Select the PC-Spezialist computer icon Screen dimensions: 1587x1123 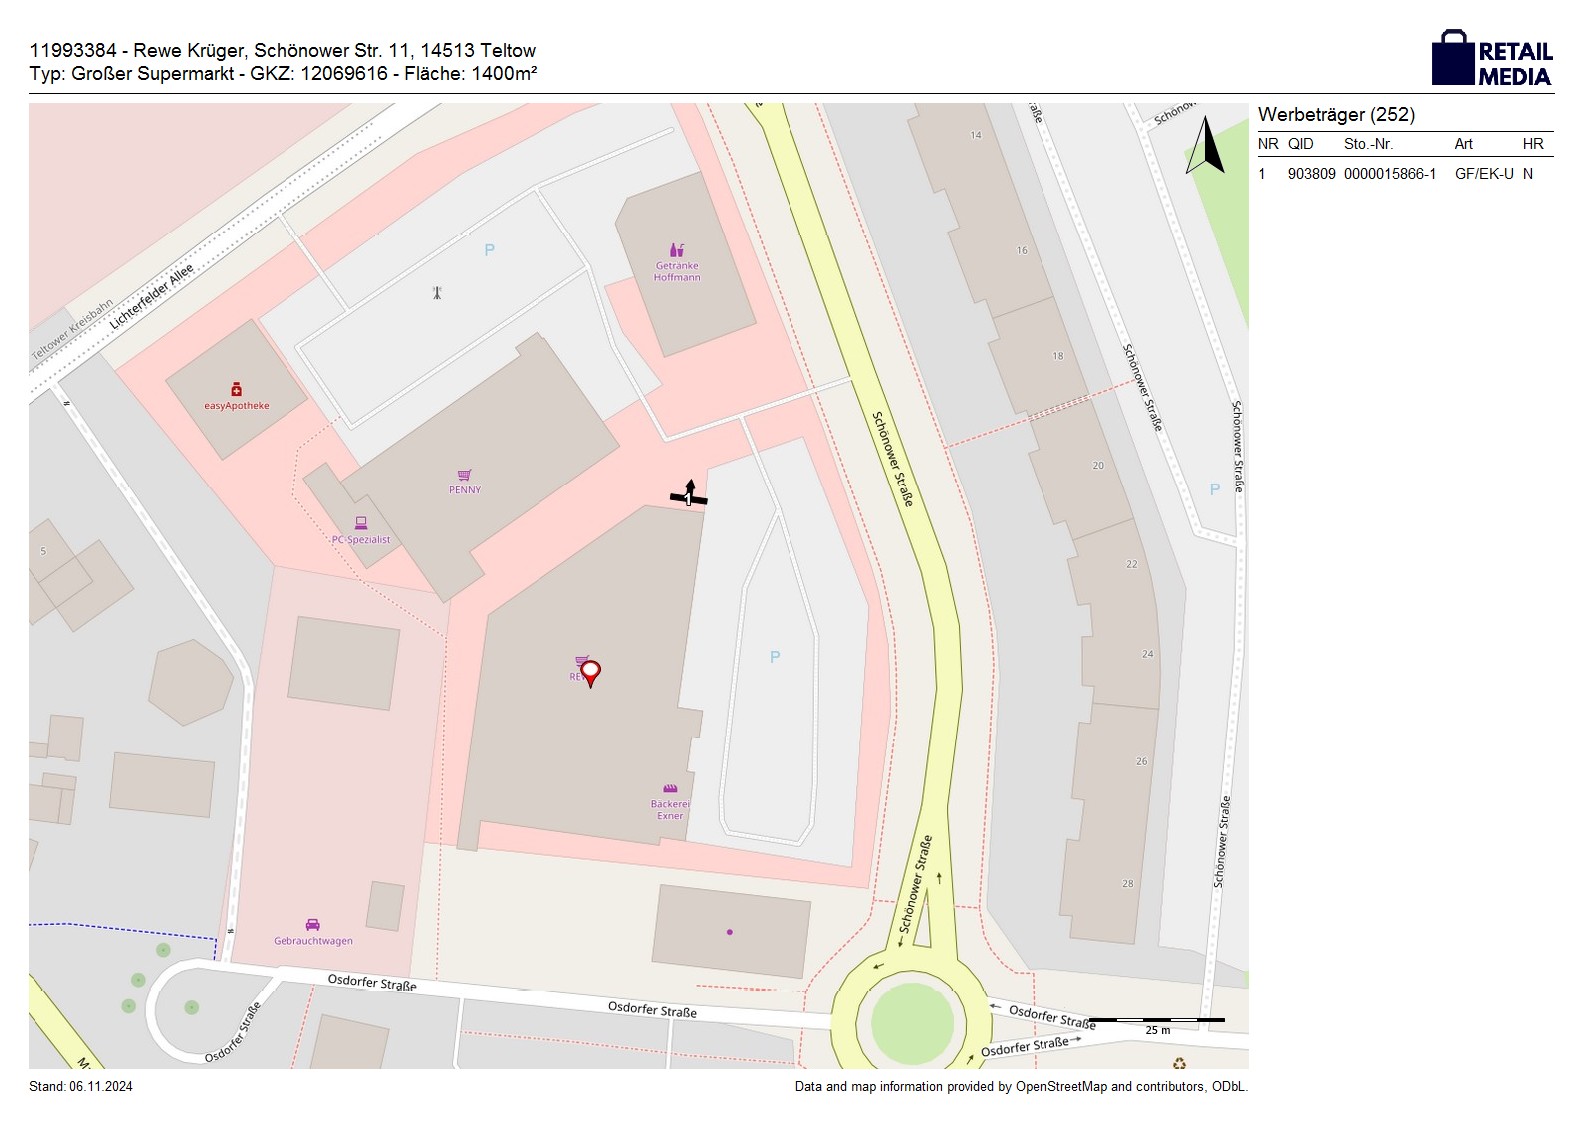[361, 523]
